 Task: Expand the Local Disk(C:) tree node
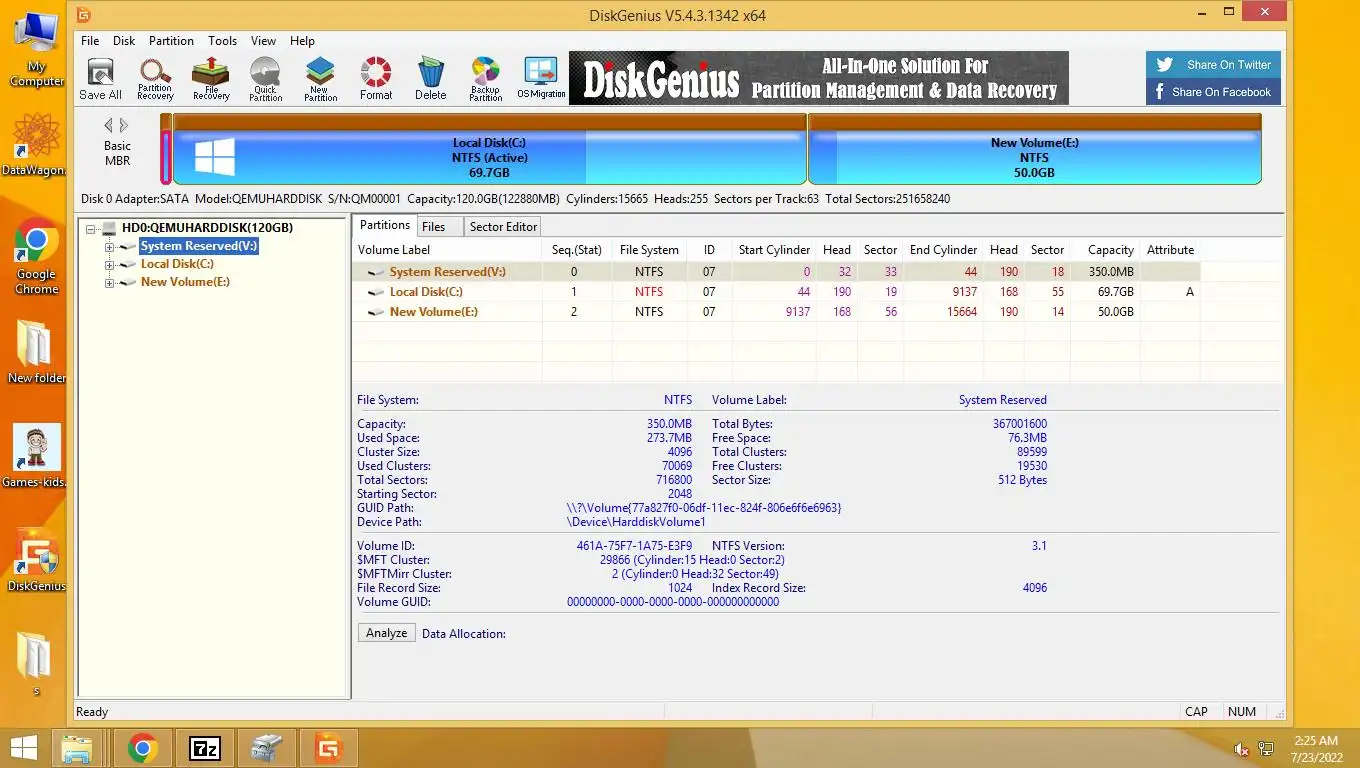point(109,264)
